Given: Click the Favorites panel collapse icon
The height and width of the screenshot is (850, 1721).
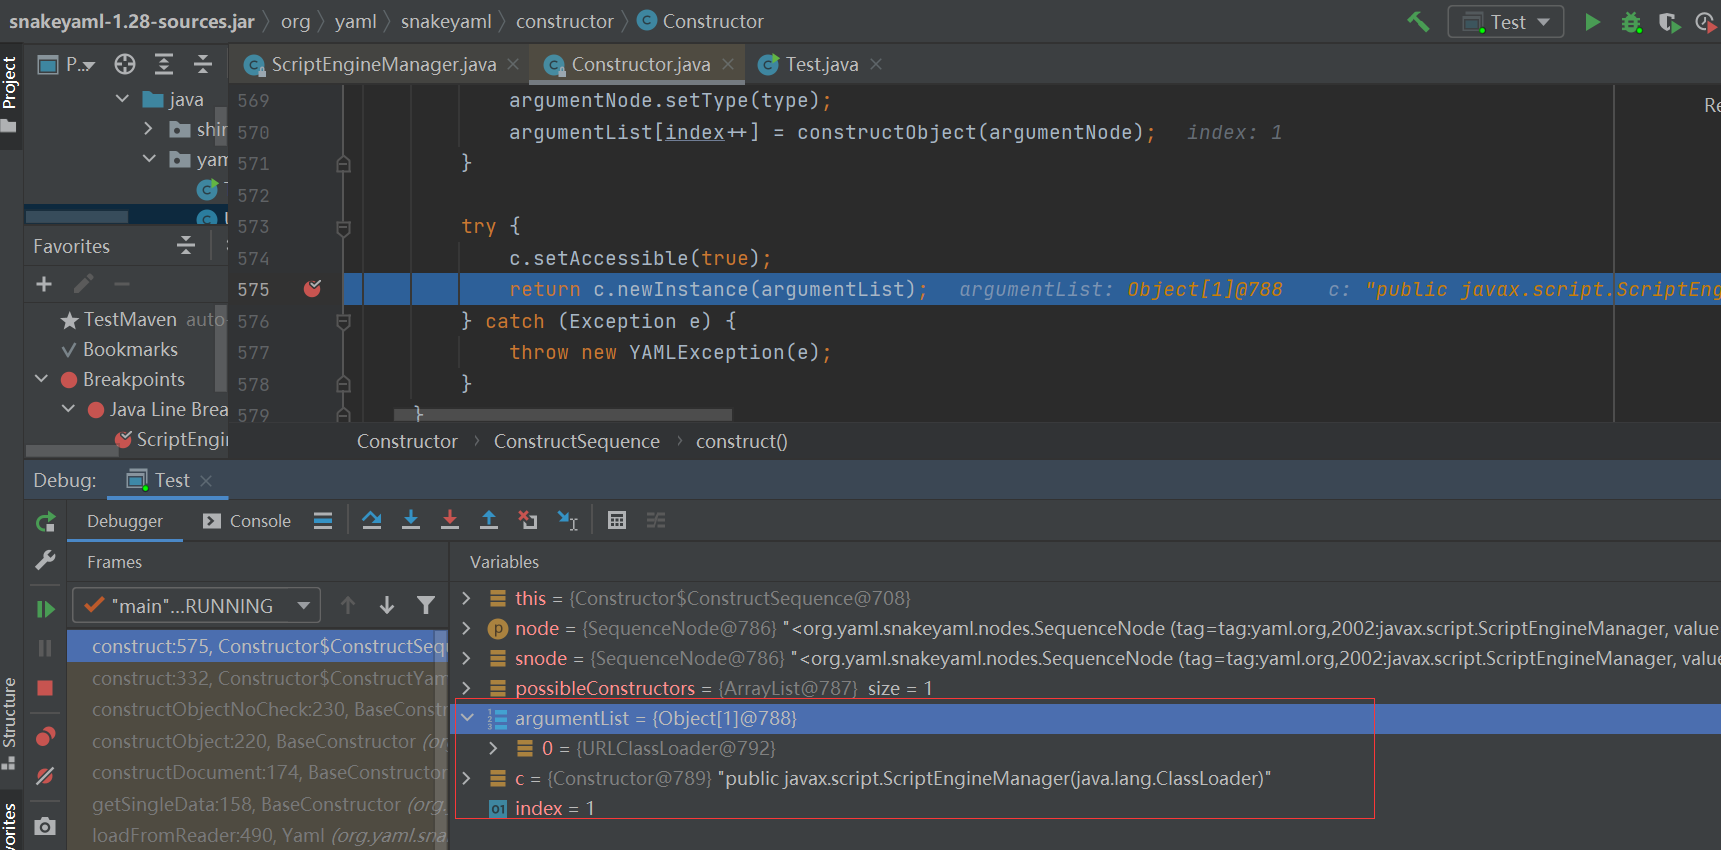Looking at the screenshot, I should click(186, 246).
